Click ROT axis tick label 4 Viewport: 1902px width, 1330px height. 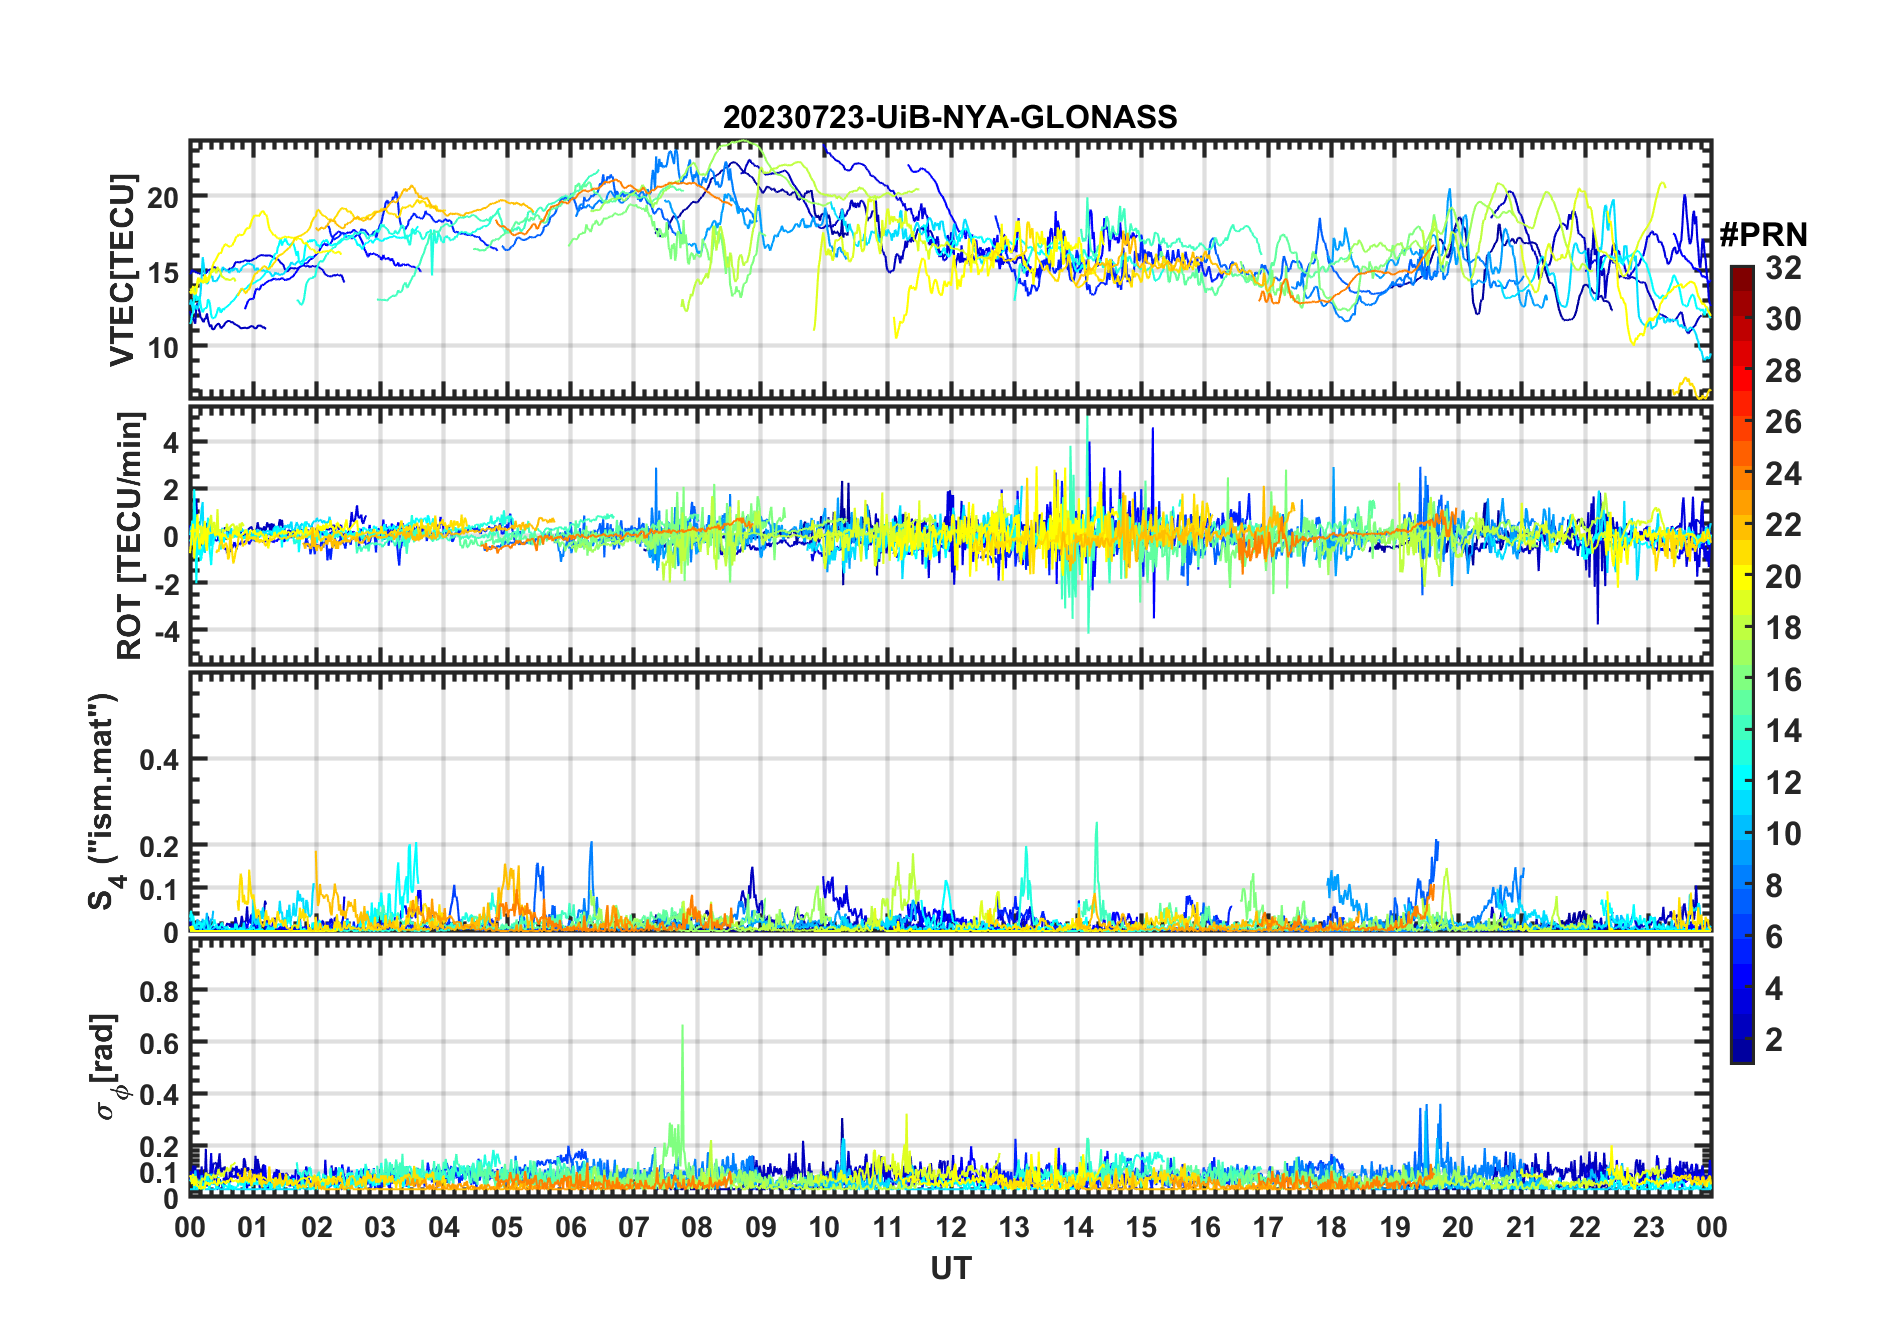[x=171, y=441]
